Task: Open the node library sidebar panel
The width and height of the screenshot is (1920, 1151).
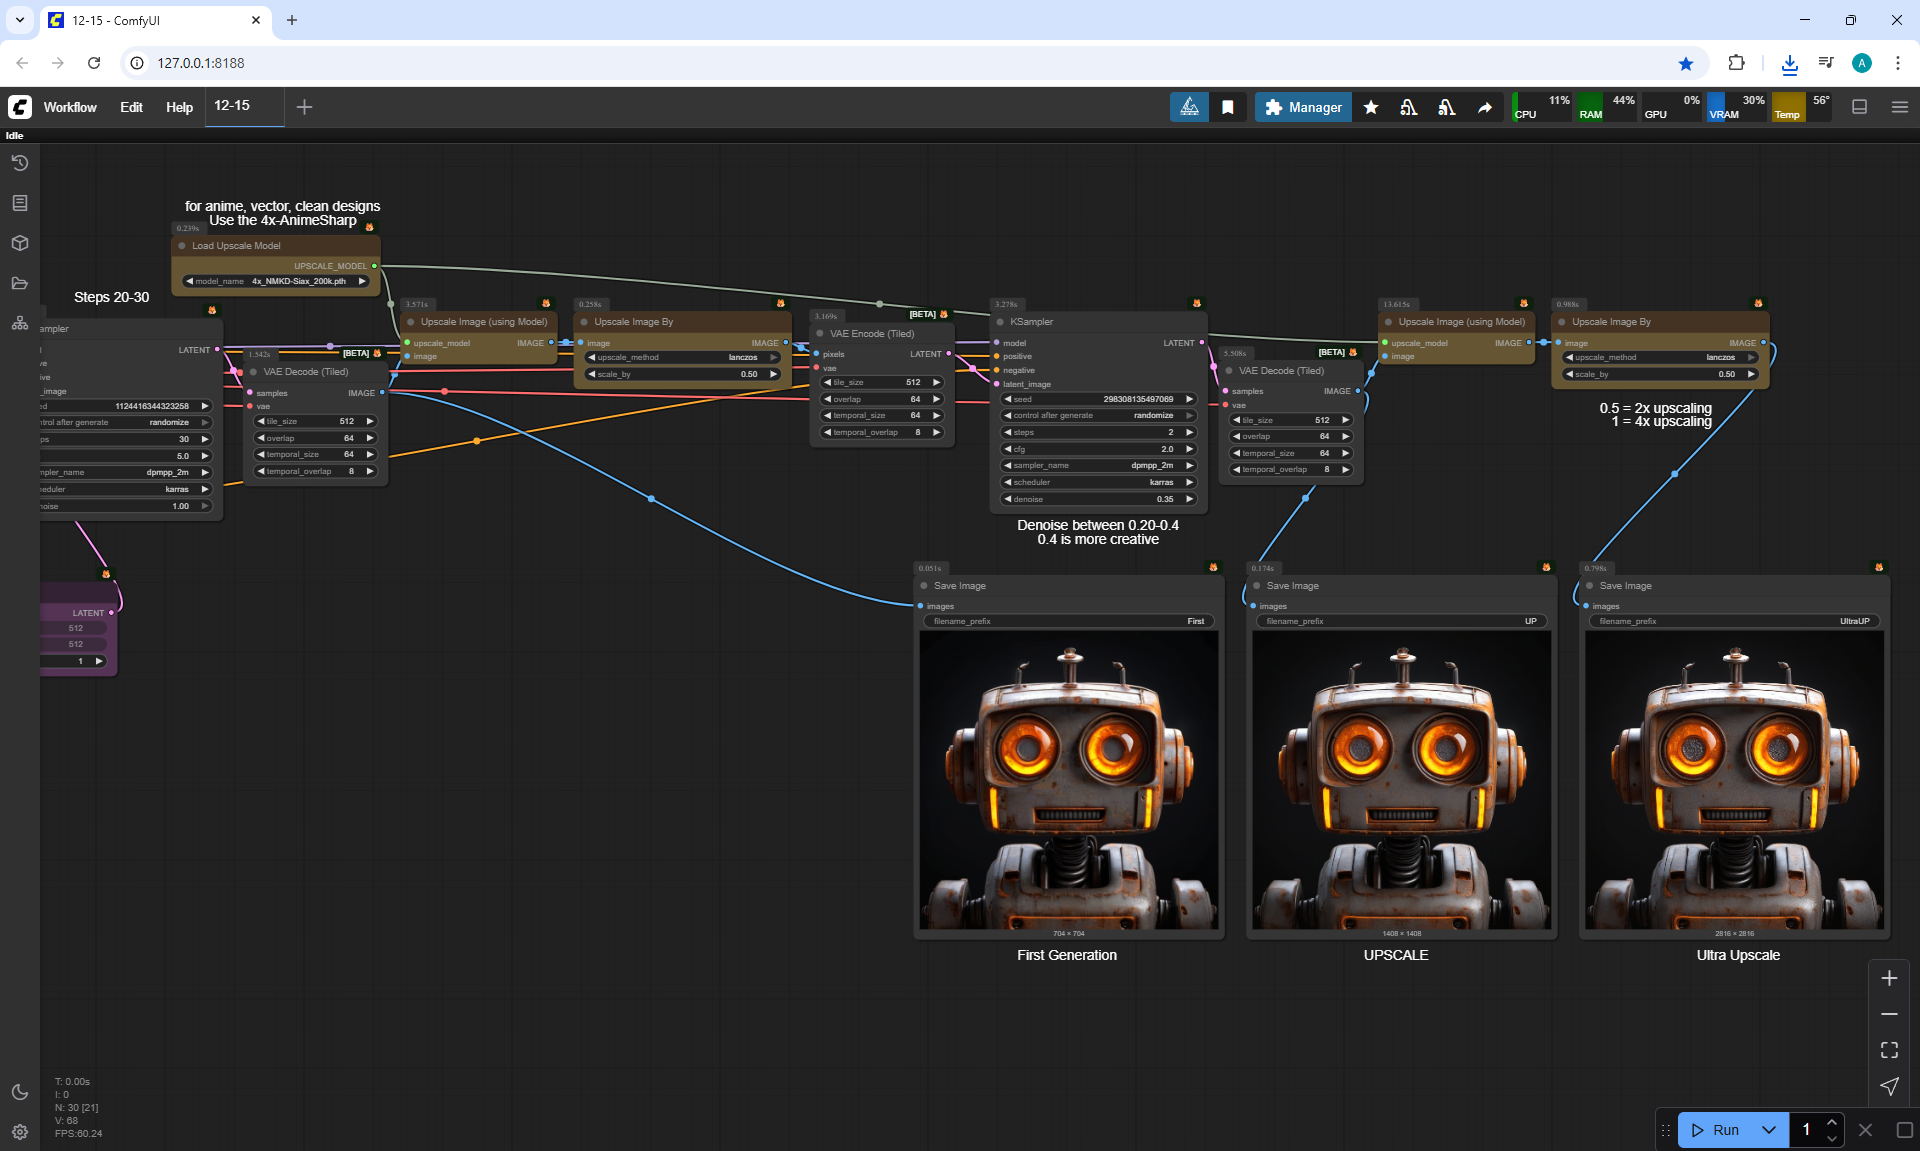Action: pyautogui.click(x=20, y=203)
